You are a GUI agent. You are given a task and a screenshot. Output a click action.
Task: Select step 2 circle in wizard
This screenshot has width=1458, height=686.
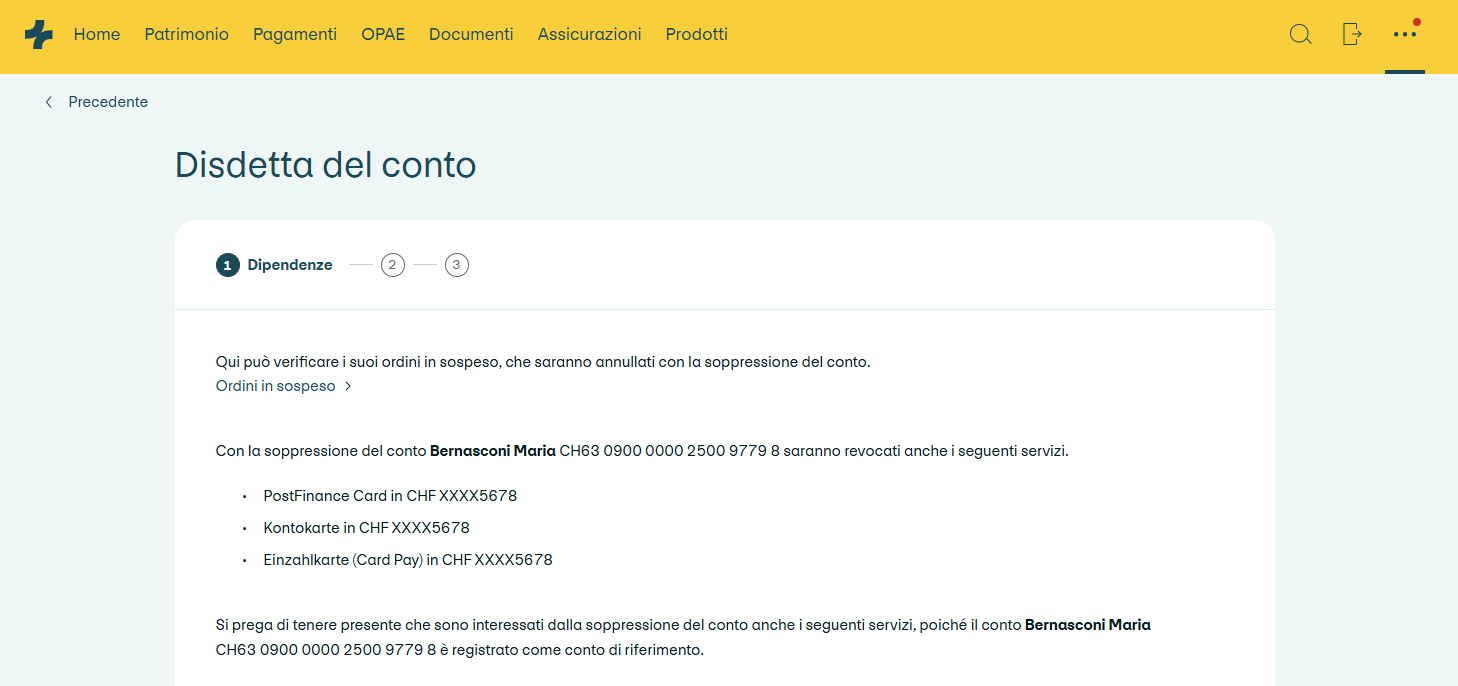pos(393,265)
